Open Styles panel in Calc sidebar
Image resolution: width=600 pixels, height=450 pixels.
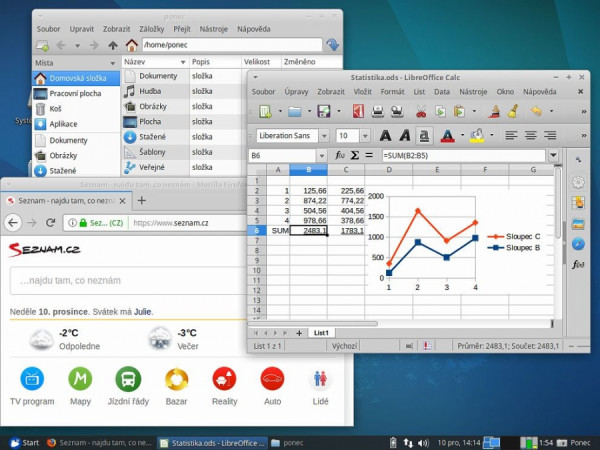(578, 203)
